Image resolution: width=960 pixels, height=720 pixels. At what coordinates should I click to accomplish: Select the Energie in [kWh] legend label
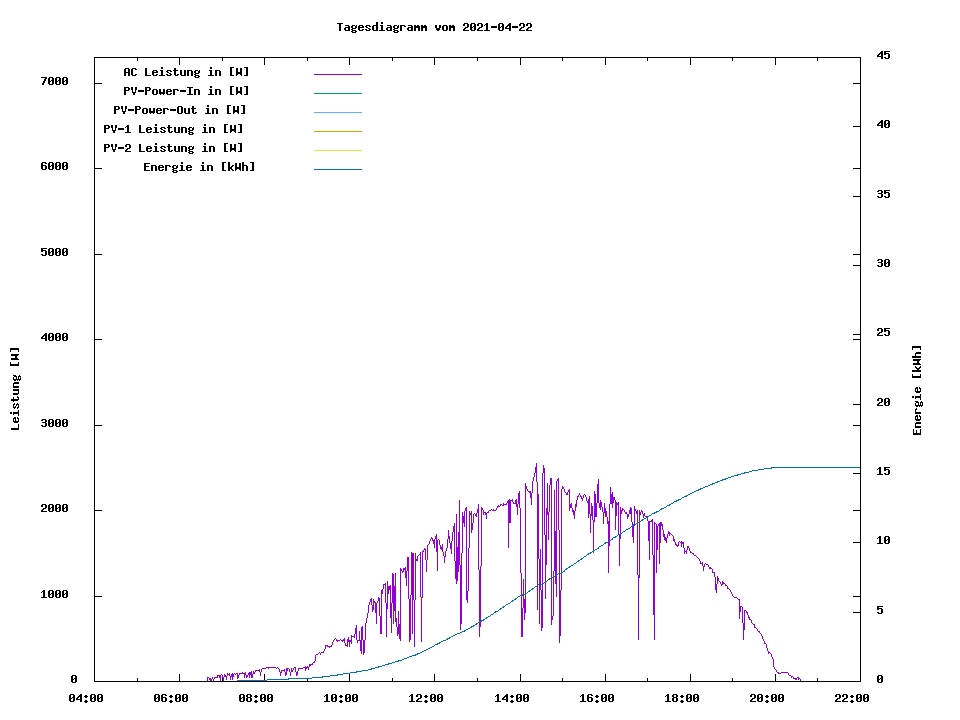[199, 167]
